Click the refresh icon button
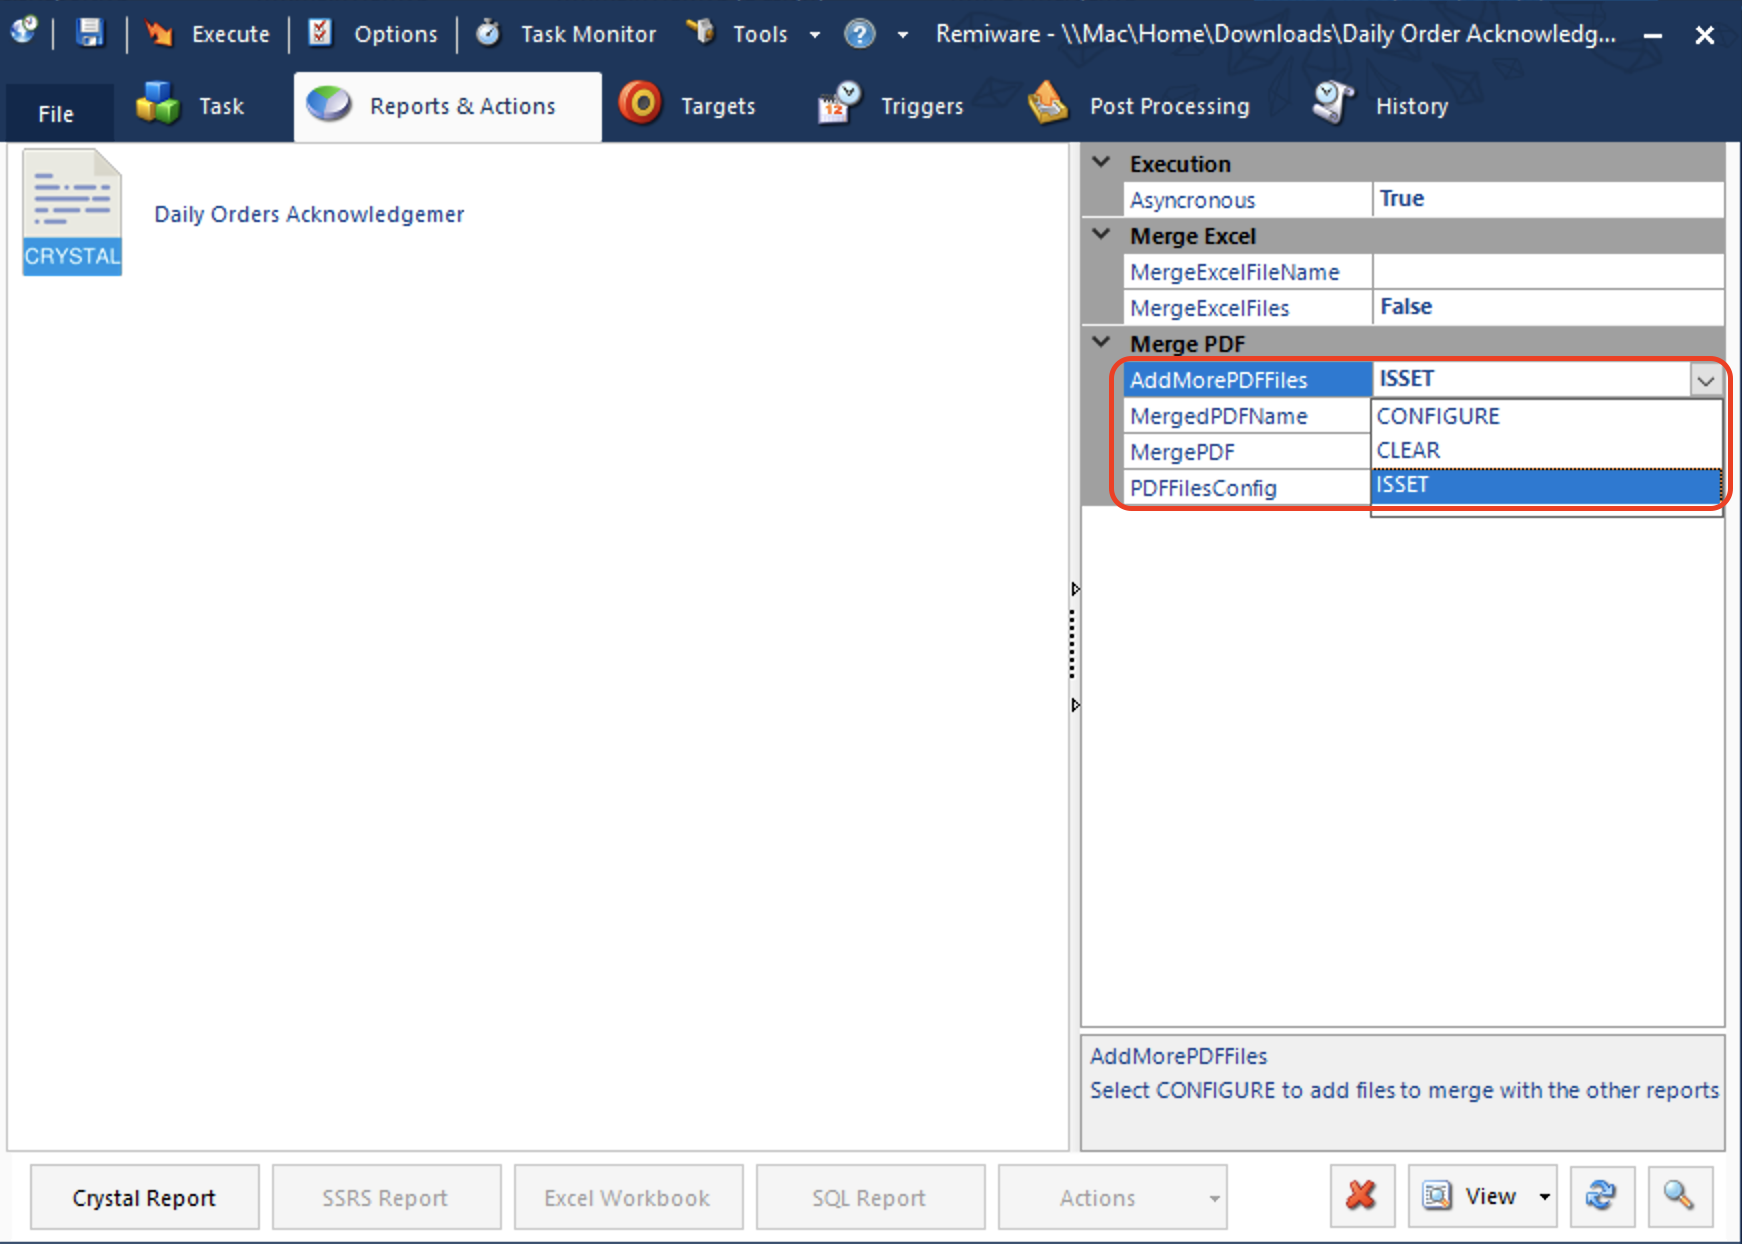The width and height of the screenshot is (1742, 1244). (x=1601, y=1196)
